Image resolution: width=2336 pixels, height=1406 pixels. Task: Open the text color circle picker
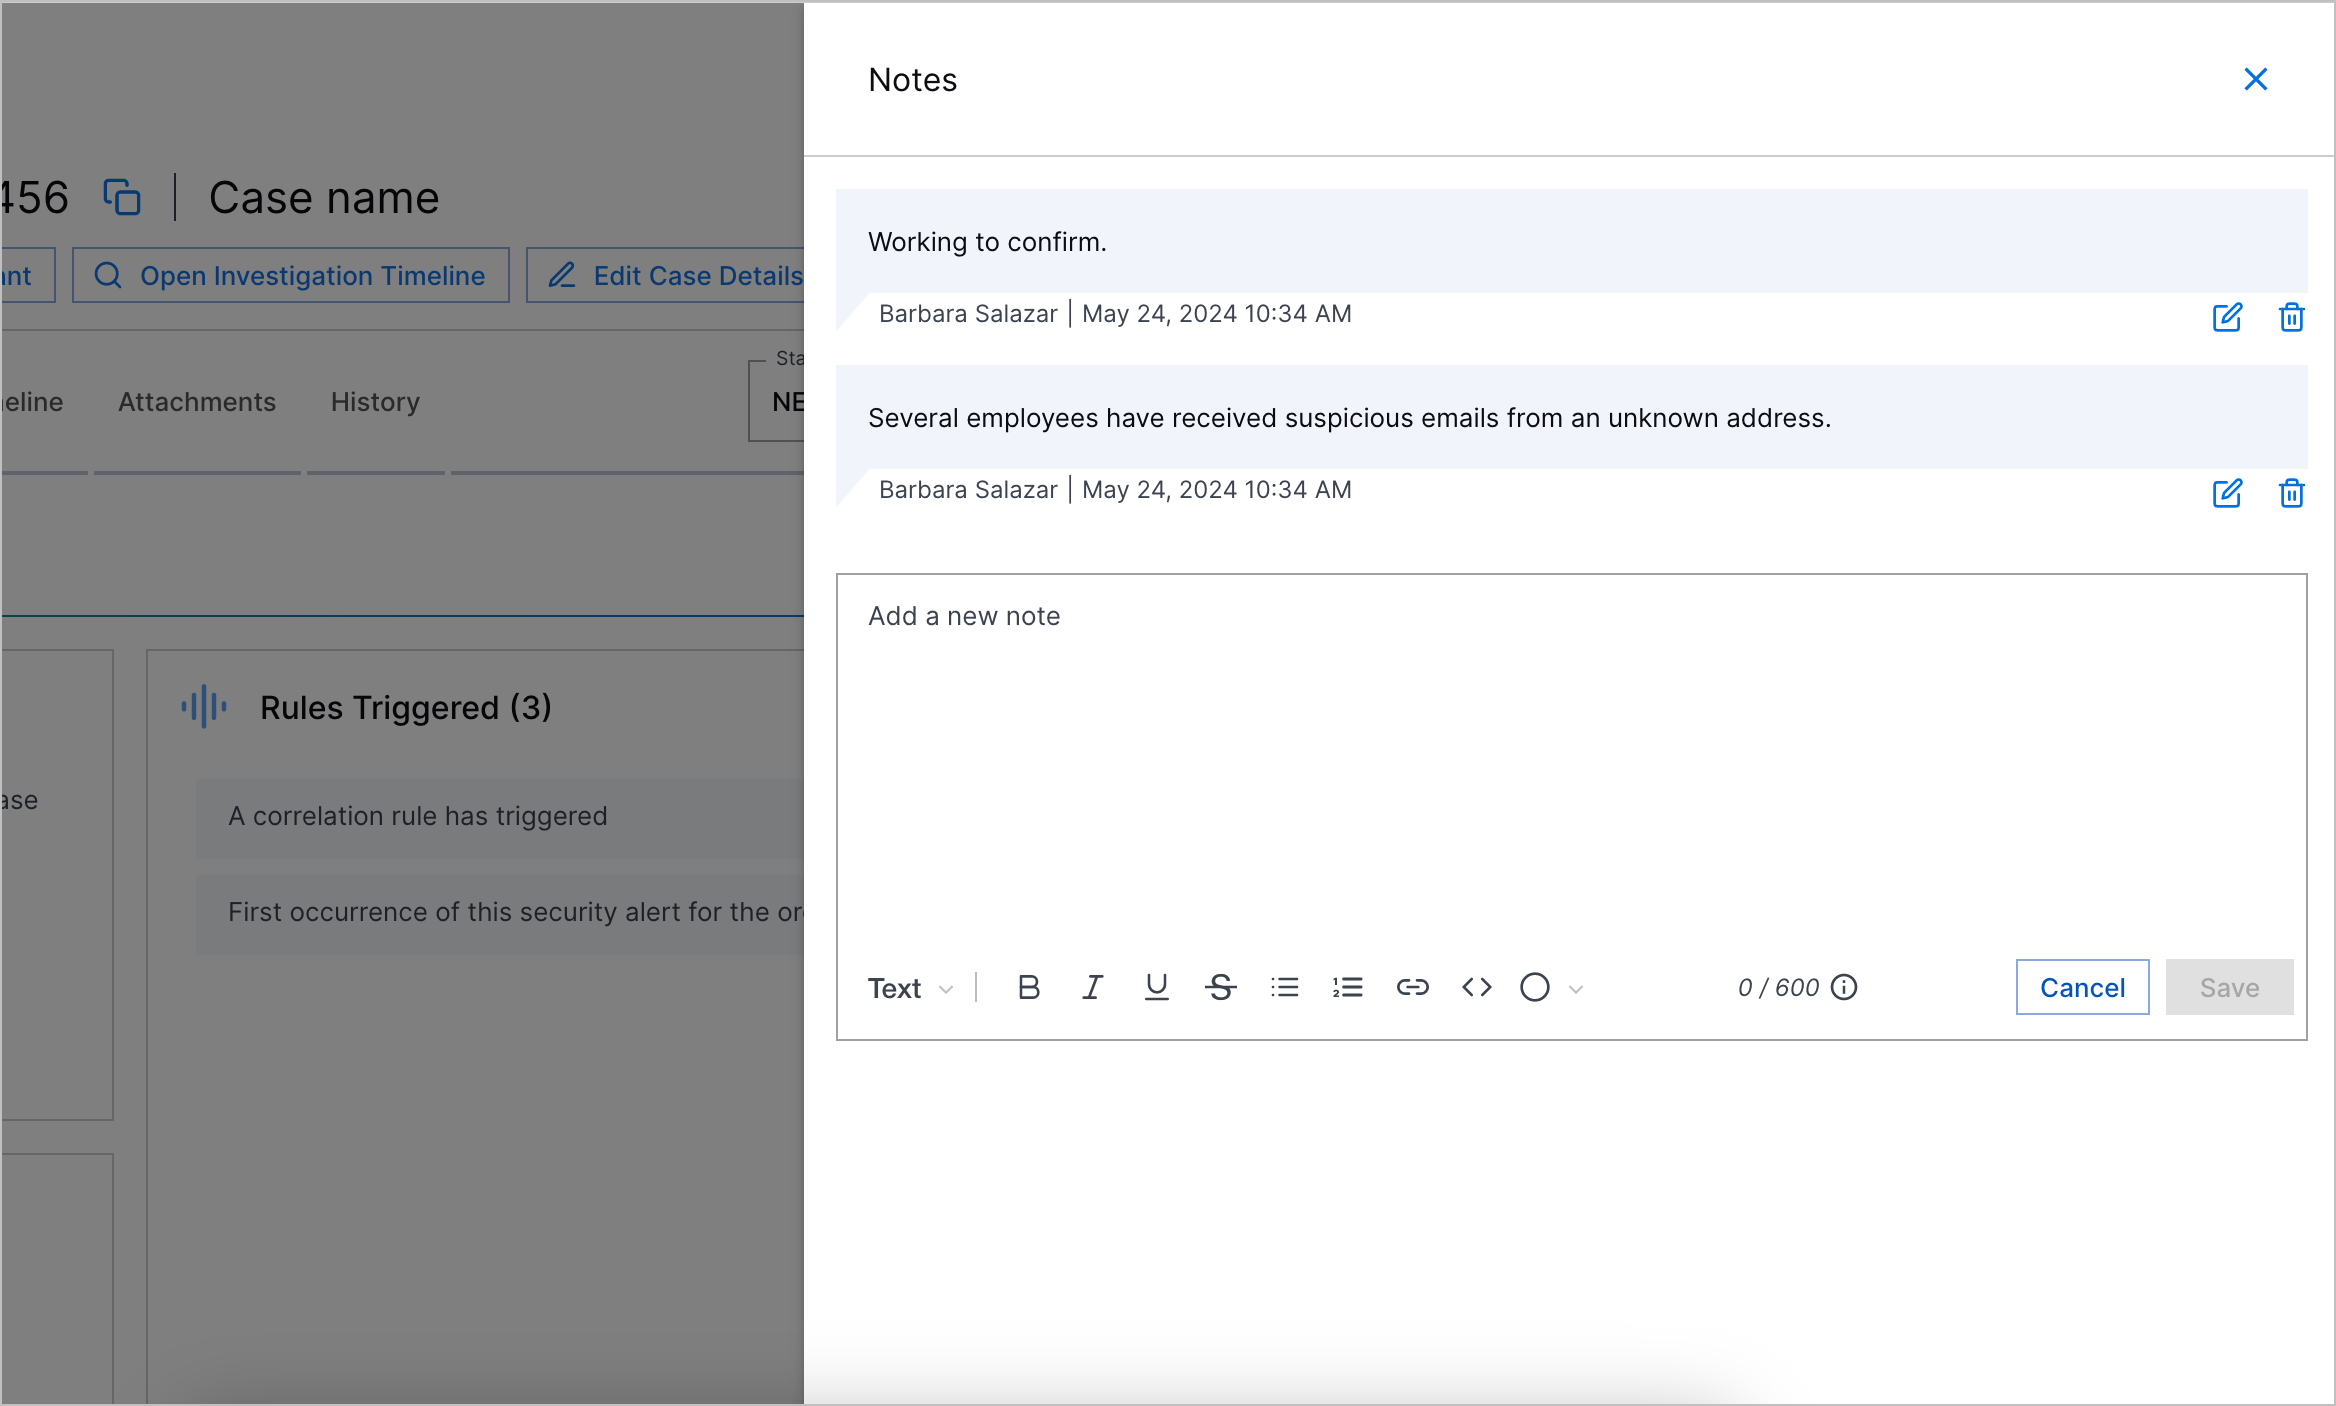pyautogui.click(x=1534, y=988)
